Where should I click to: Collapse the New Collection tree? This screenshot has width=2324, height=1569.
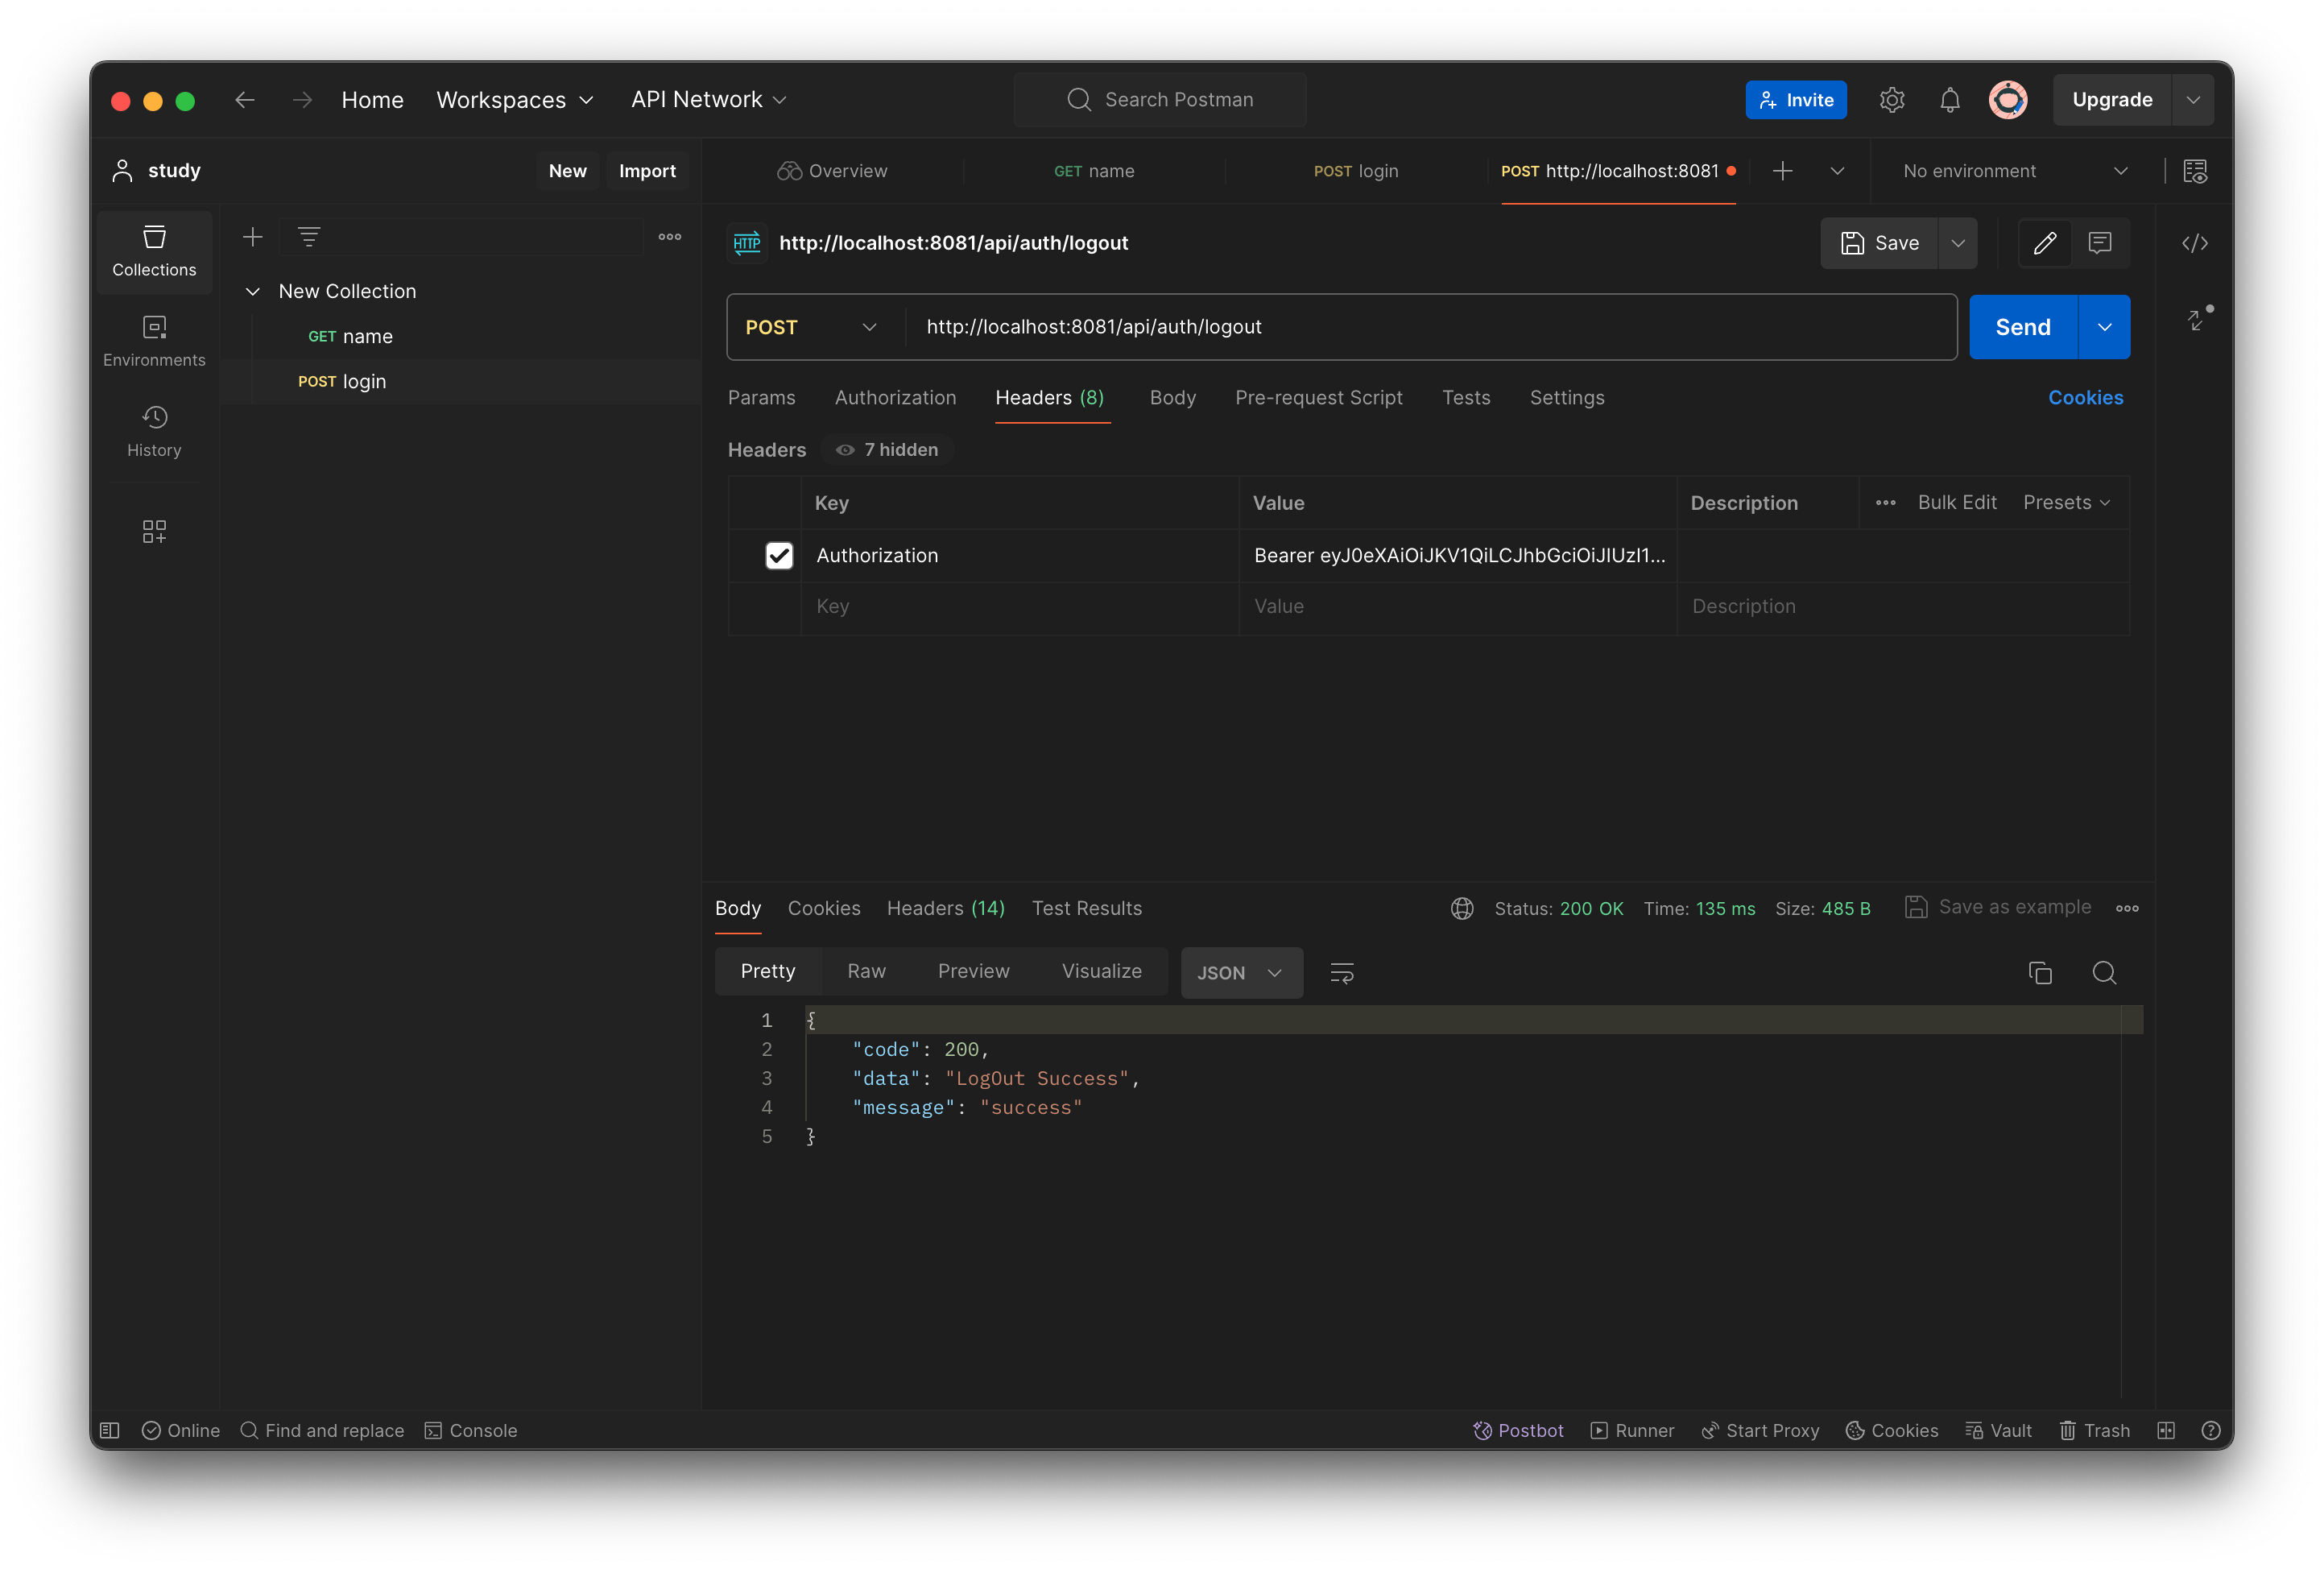click(253, 291)
